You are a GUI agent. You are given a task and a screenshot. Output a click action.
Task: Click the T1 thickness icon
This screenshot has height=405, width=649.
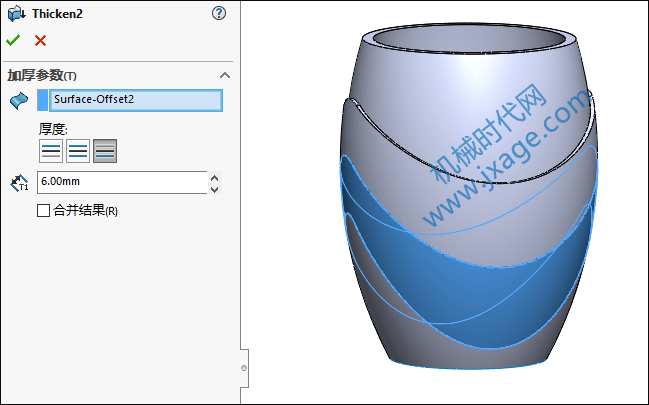(x=19, y=183)
